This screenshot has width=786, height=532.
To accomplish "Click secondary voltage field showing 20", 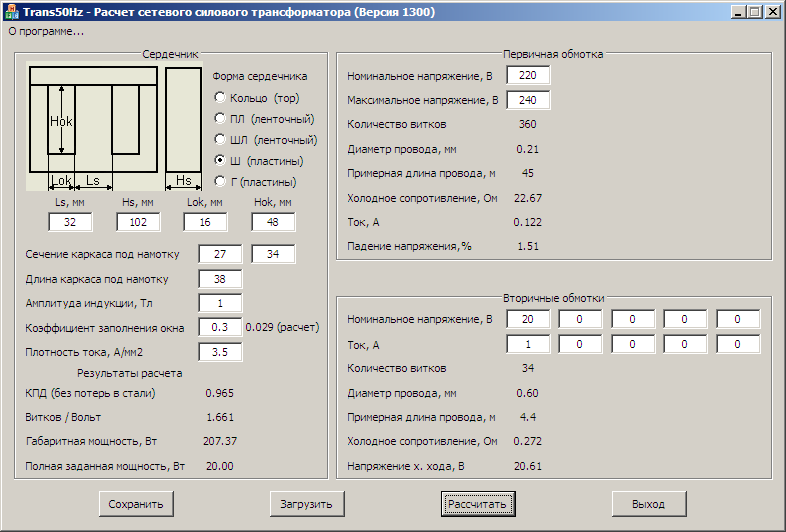I will click(x=528, y=319).
